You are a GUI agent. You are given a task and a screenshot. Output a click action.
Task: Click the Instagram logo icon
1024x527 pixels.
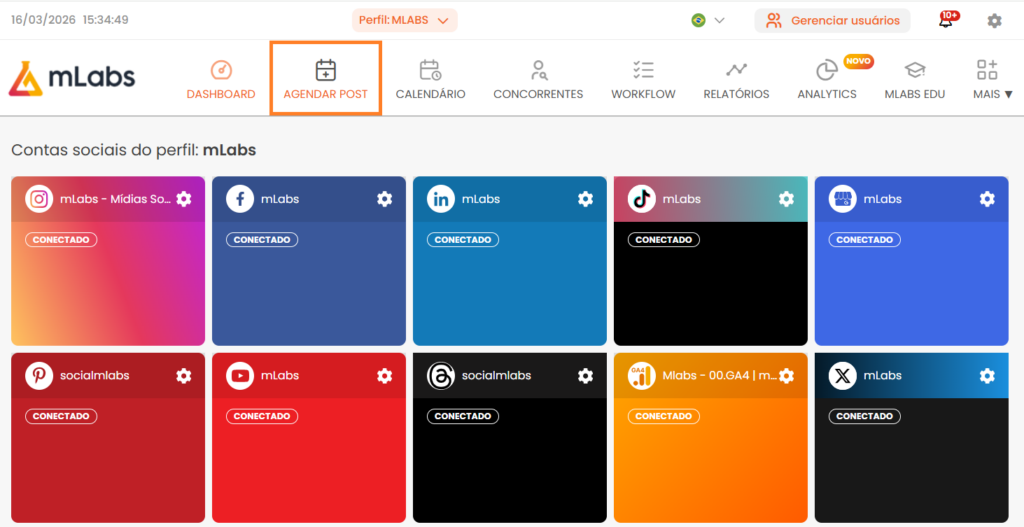(39, 199)
